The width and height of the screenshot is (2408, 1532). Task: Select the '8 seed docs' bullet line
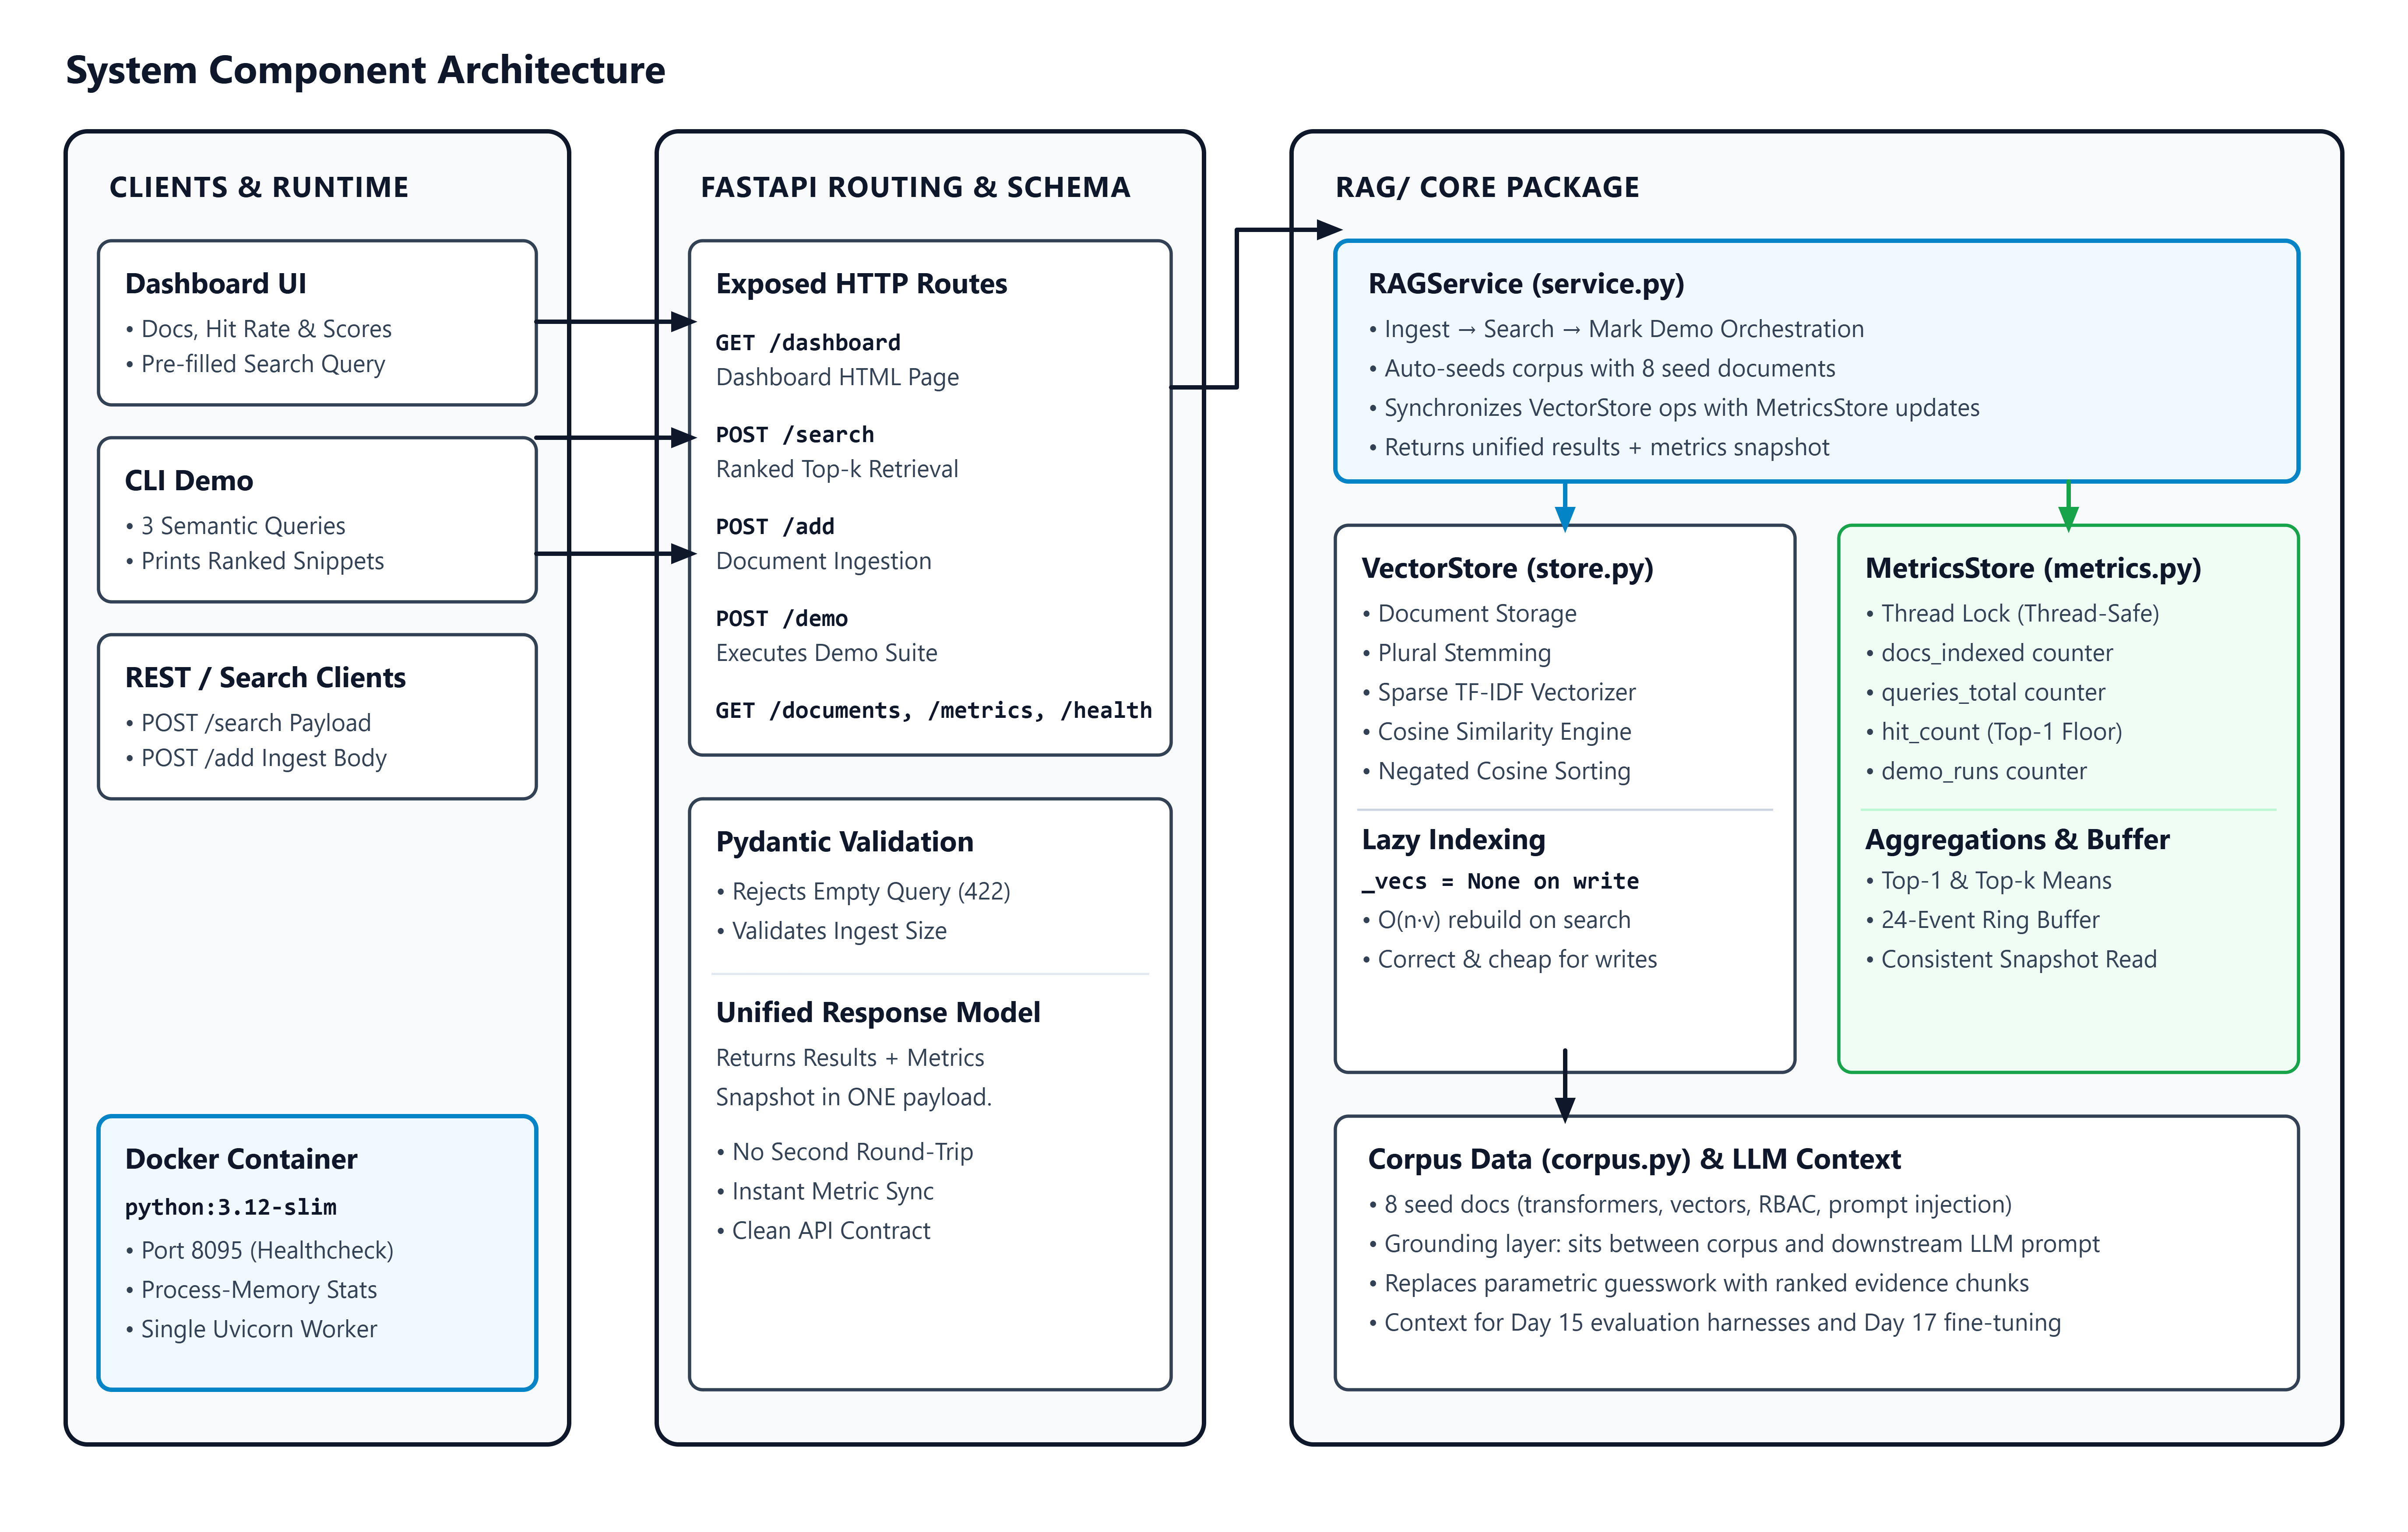pyautogui.click(x=1690, y=1205)
